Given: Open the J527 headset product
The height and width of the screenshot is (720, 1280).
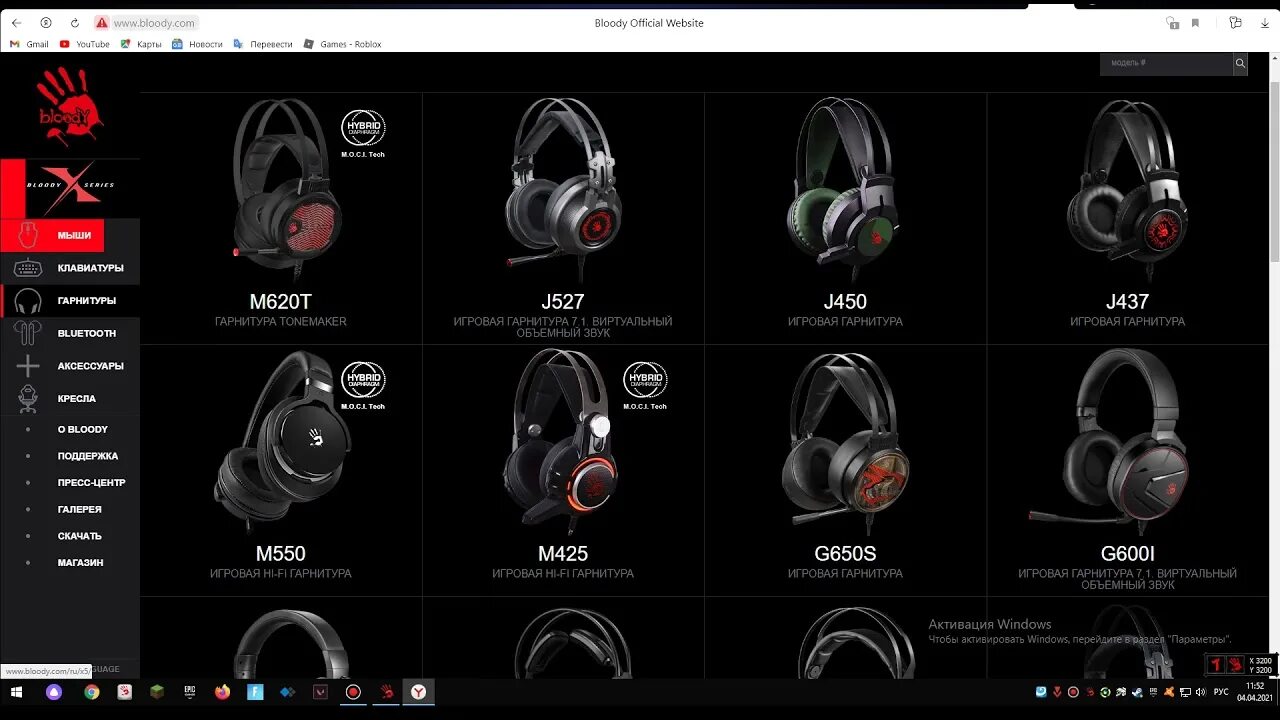Looking at the screenshot, I should (x=563, y=219).
